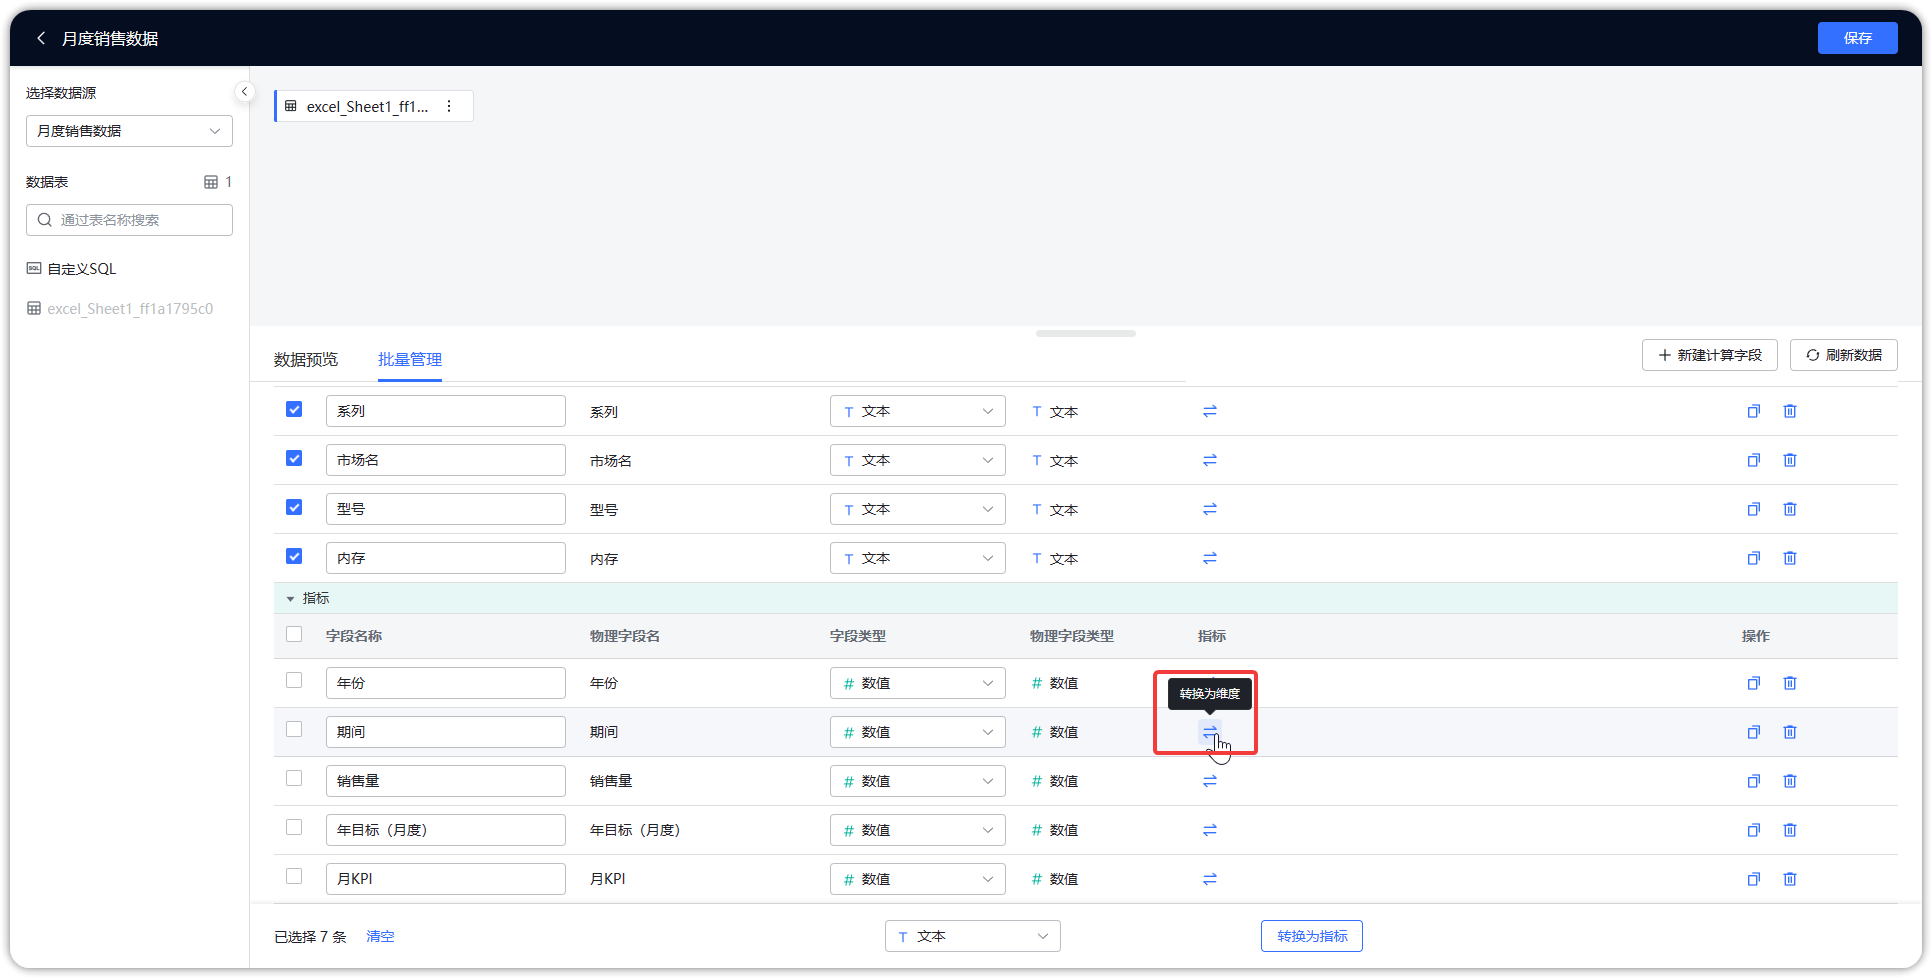Click the 清空 link
This screenshot has height=978, width=1932.
coord(380,936)
